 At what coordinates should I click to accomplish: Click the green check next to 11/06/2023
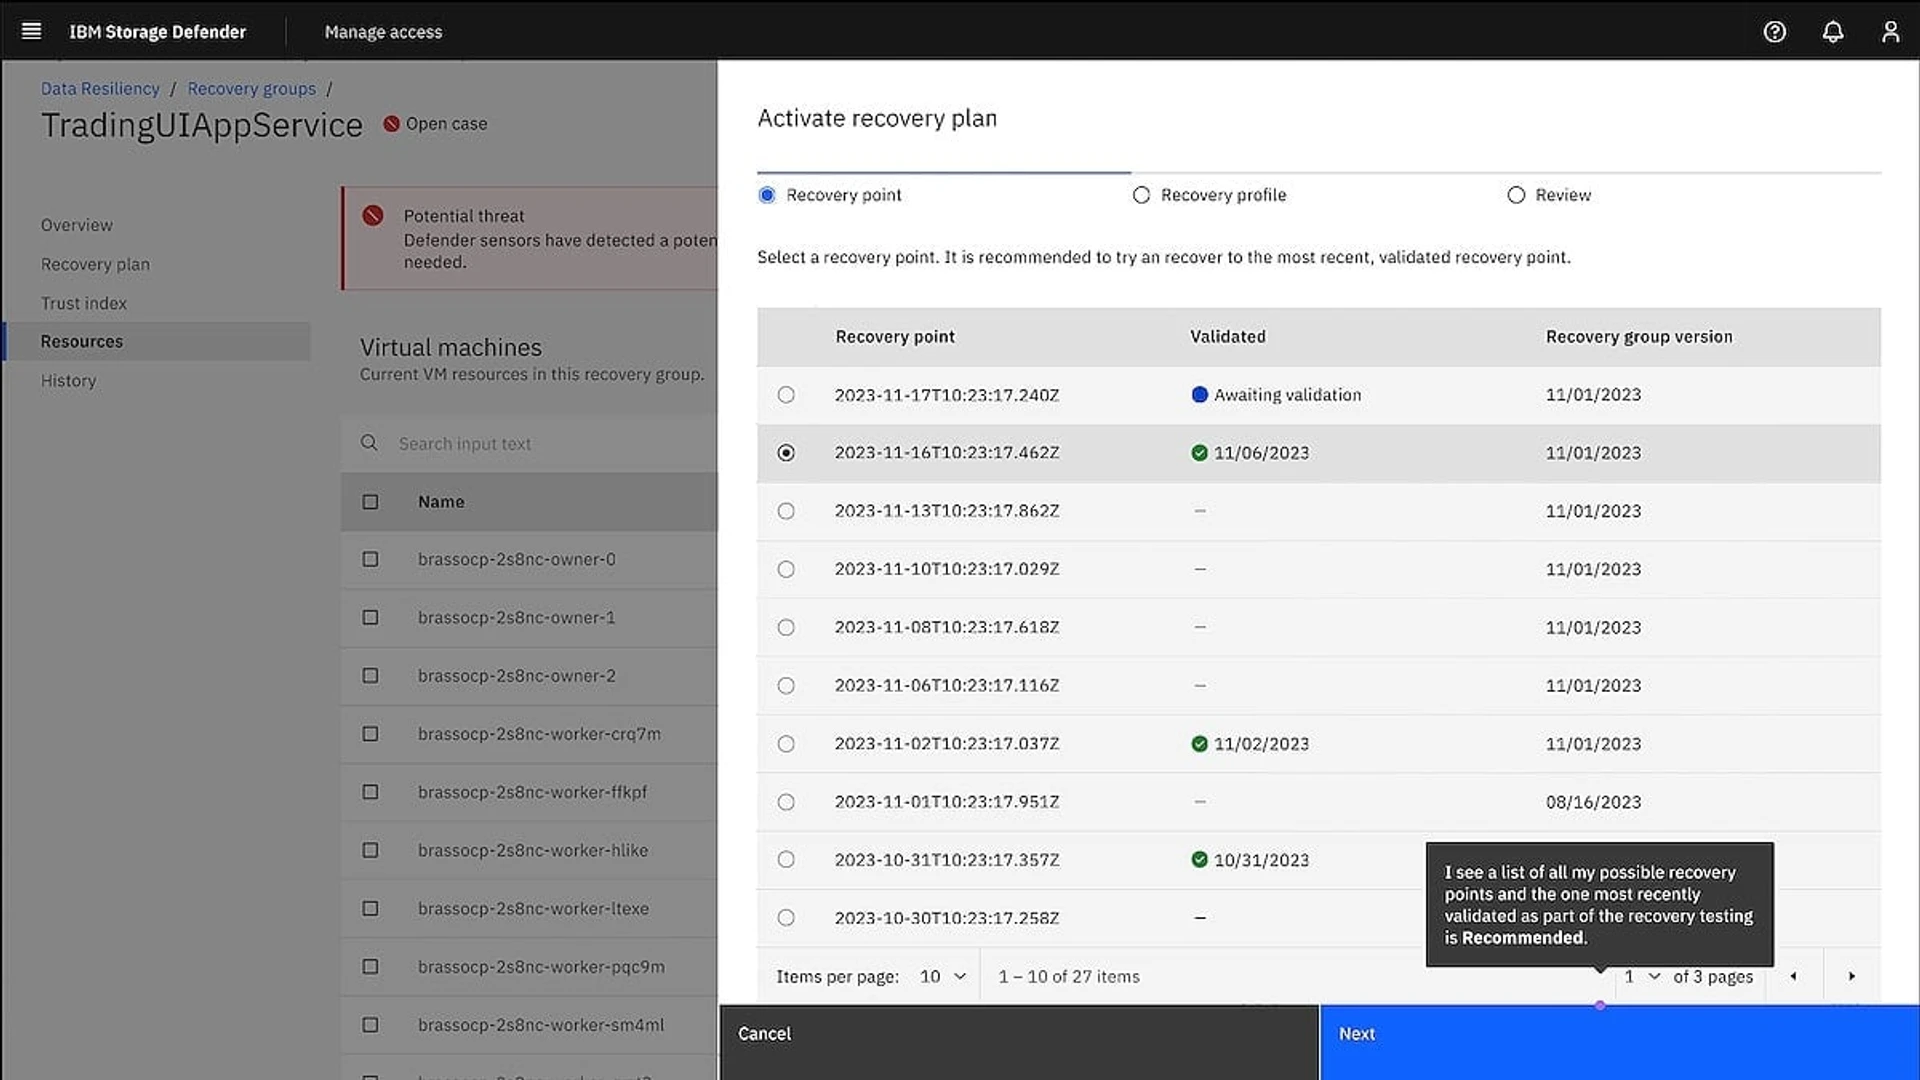(1200, 453)
